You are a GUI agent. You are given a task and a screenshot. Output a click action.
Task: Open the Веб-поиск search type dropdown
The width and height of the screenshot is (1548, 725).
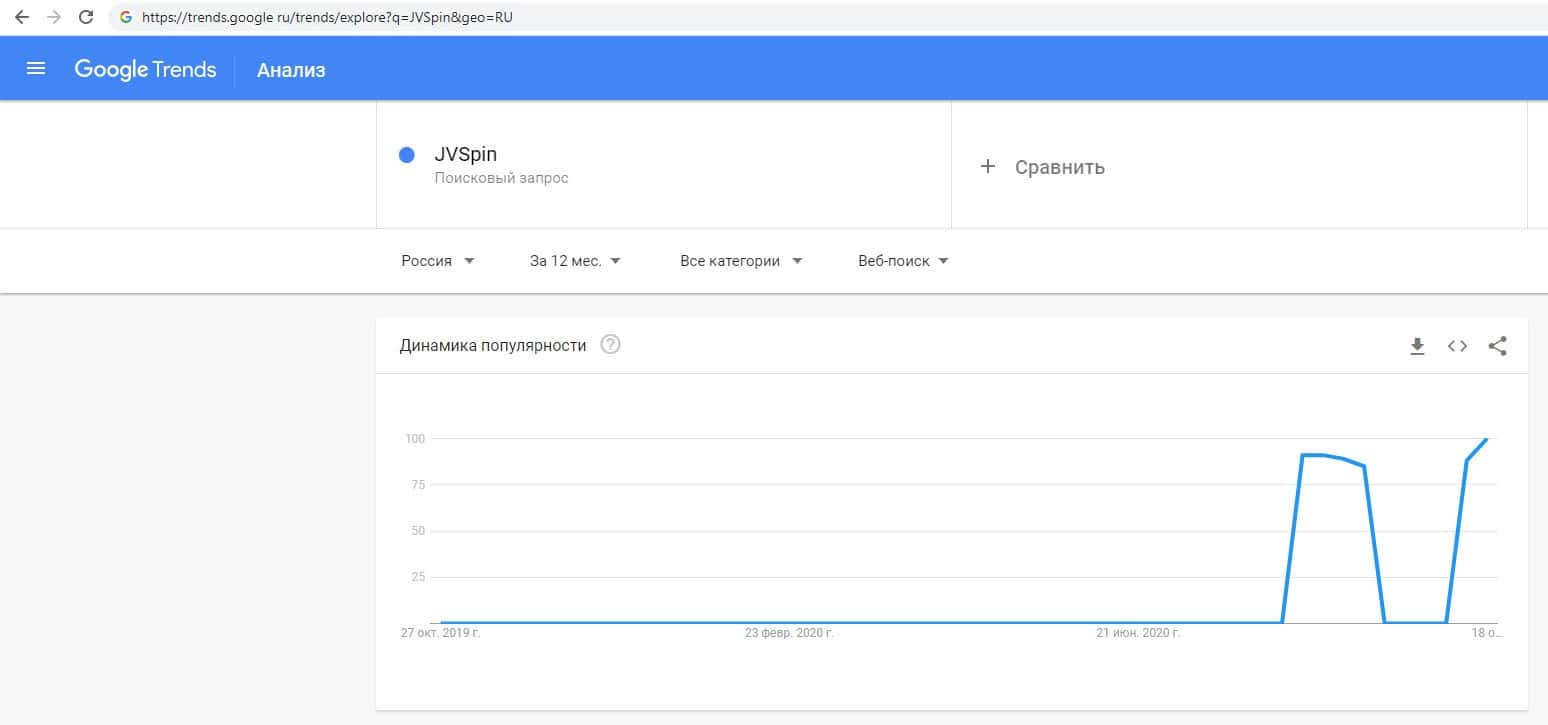(903, 261)
